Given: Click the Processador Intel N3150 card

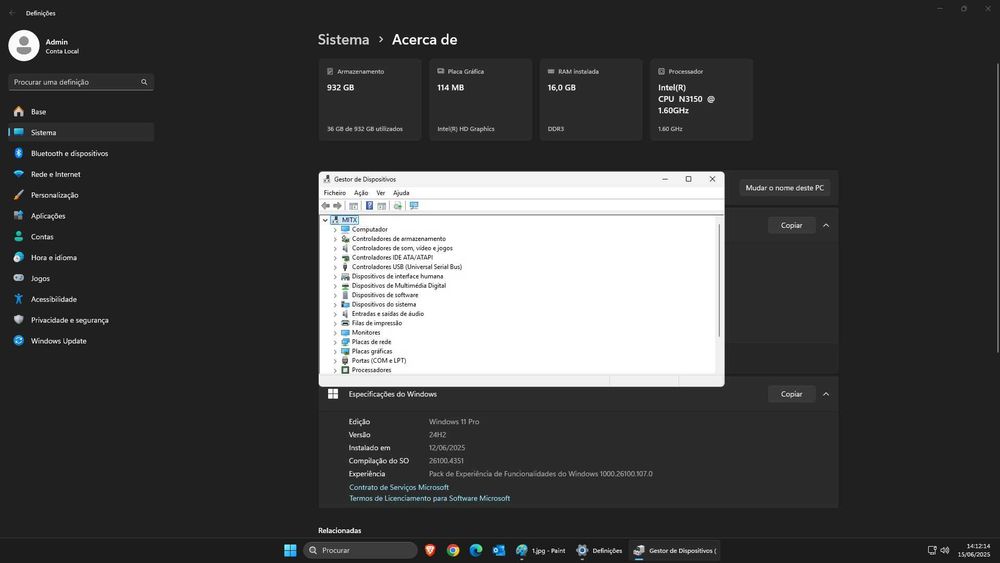Looking at the screenshot, I should (x=702, y=99).
